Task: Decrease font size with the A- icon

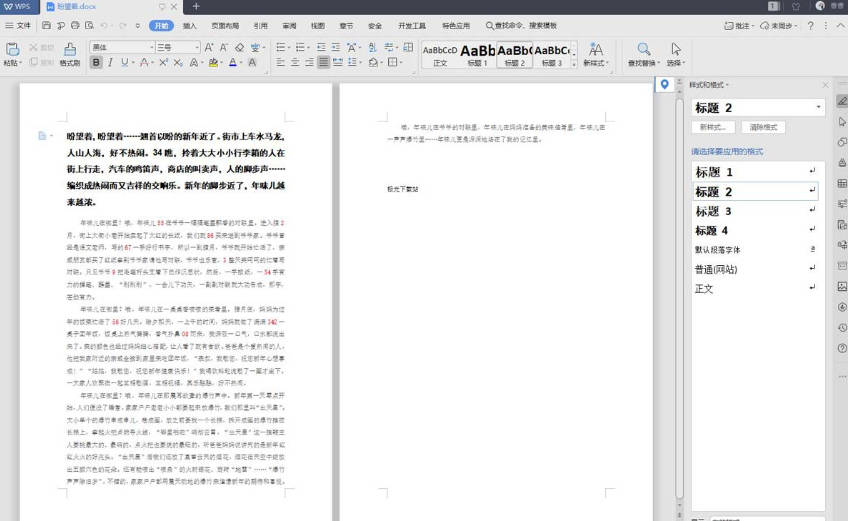Action: pos(224,48)
